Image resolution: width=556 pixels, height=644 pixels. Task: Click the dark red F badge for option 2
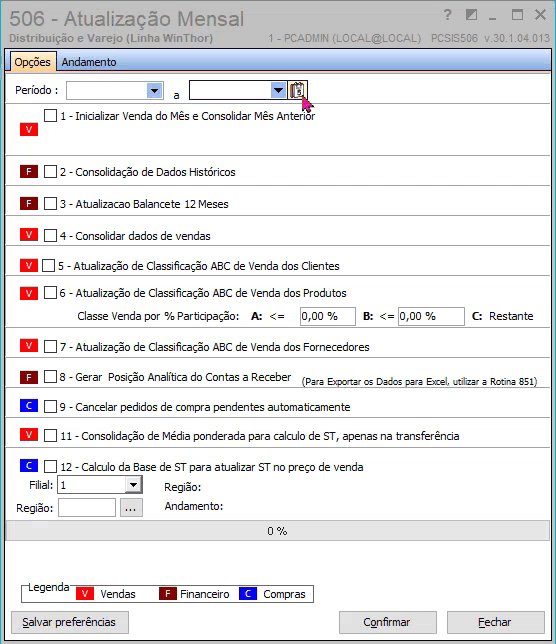tap(29, 171)
